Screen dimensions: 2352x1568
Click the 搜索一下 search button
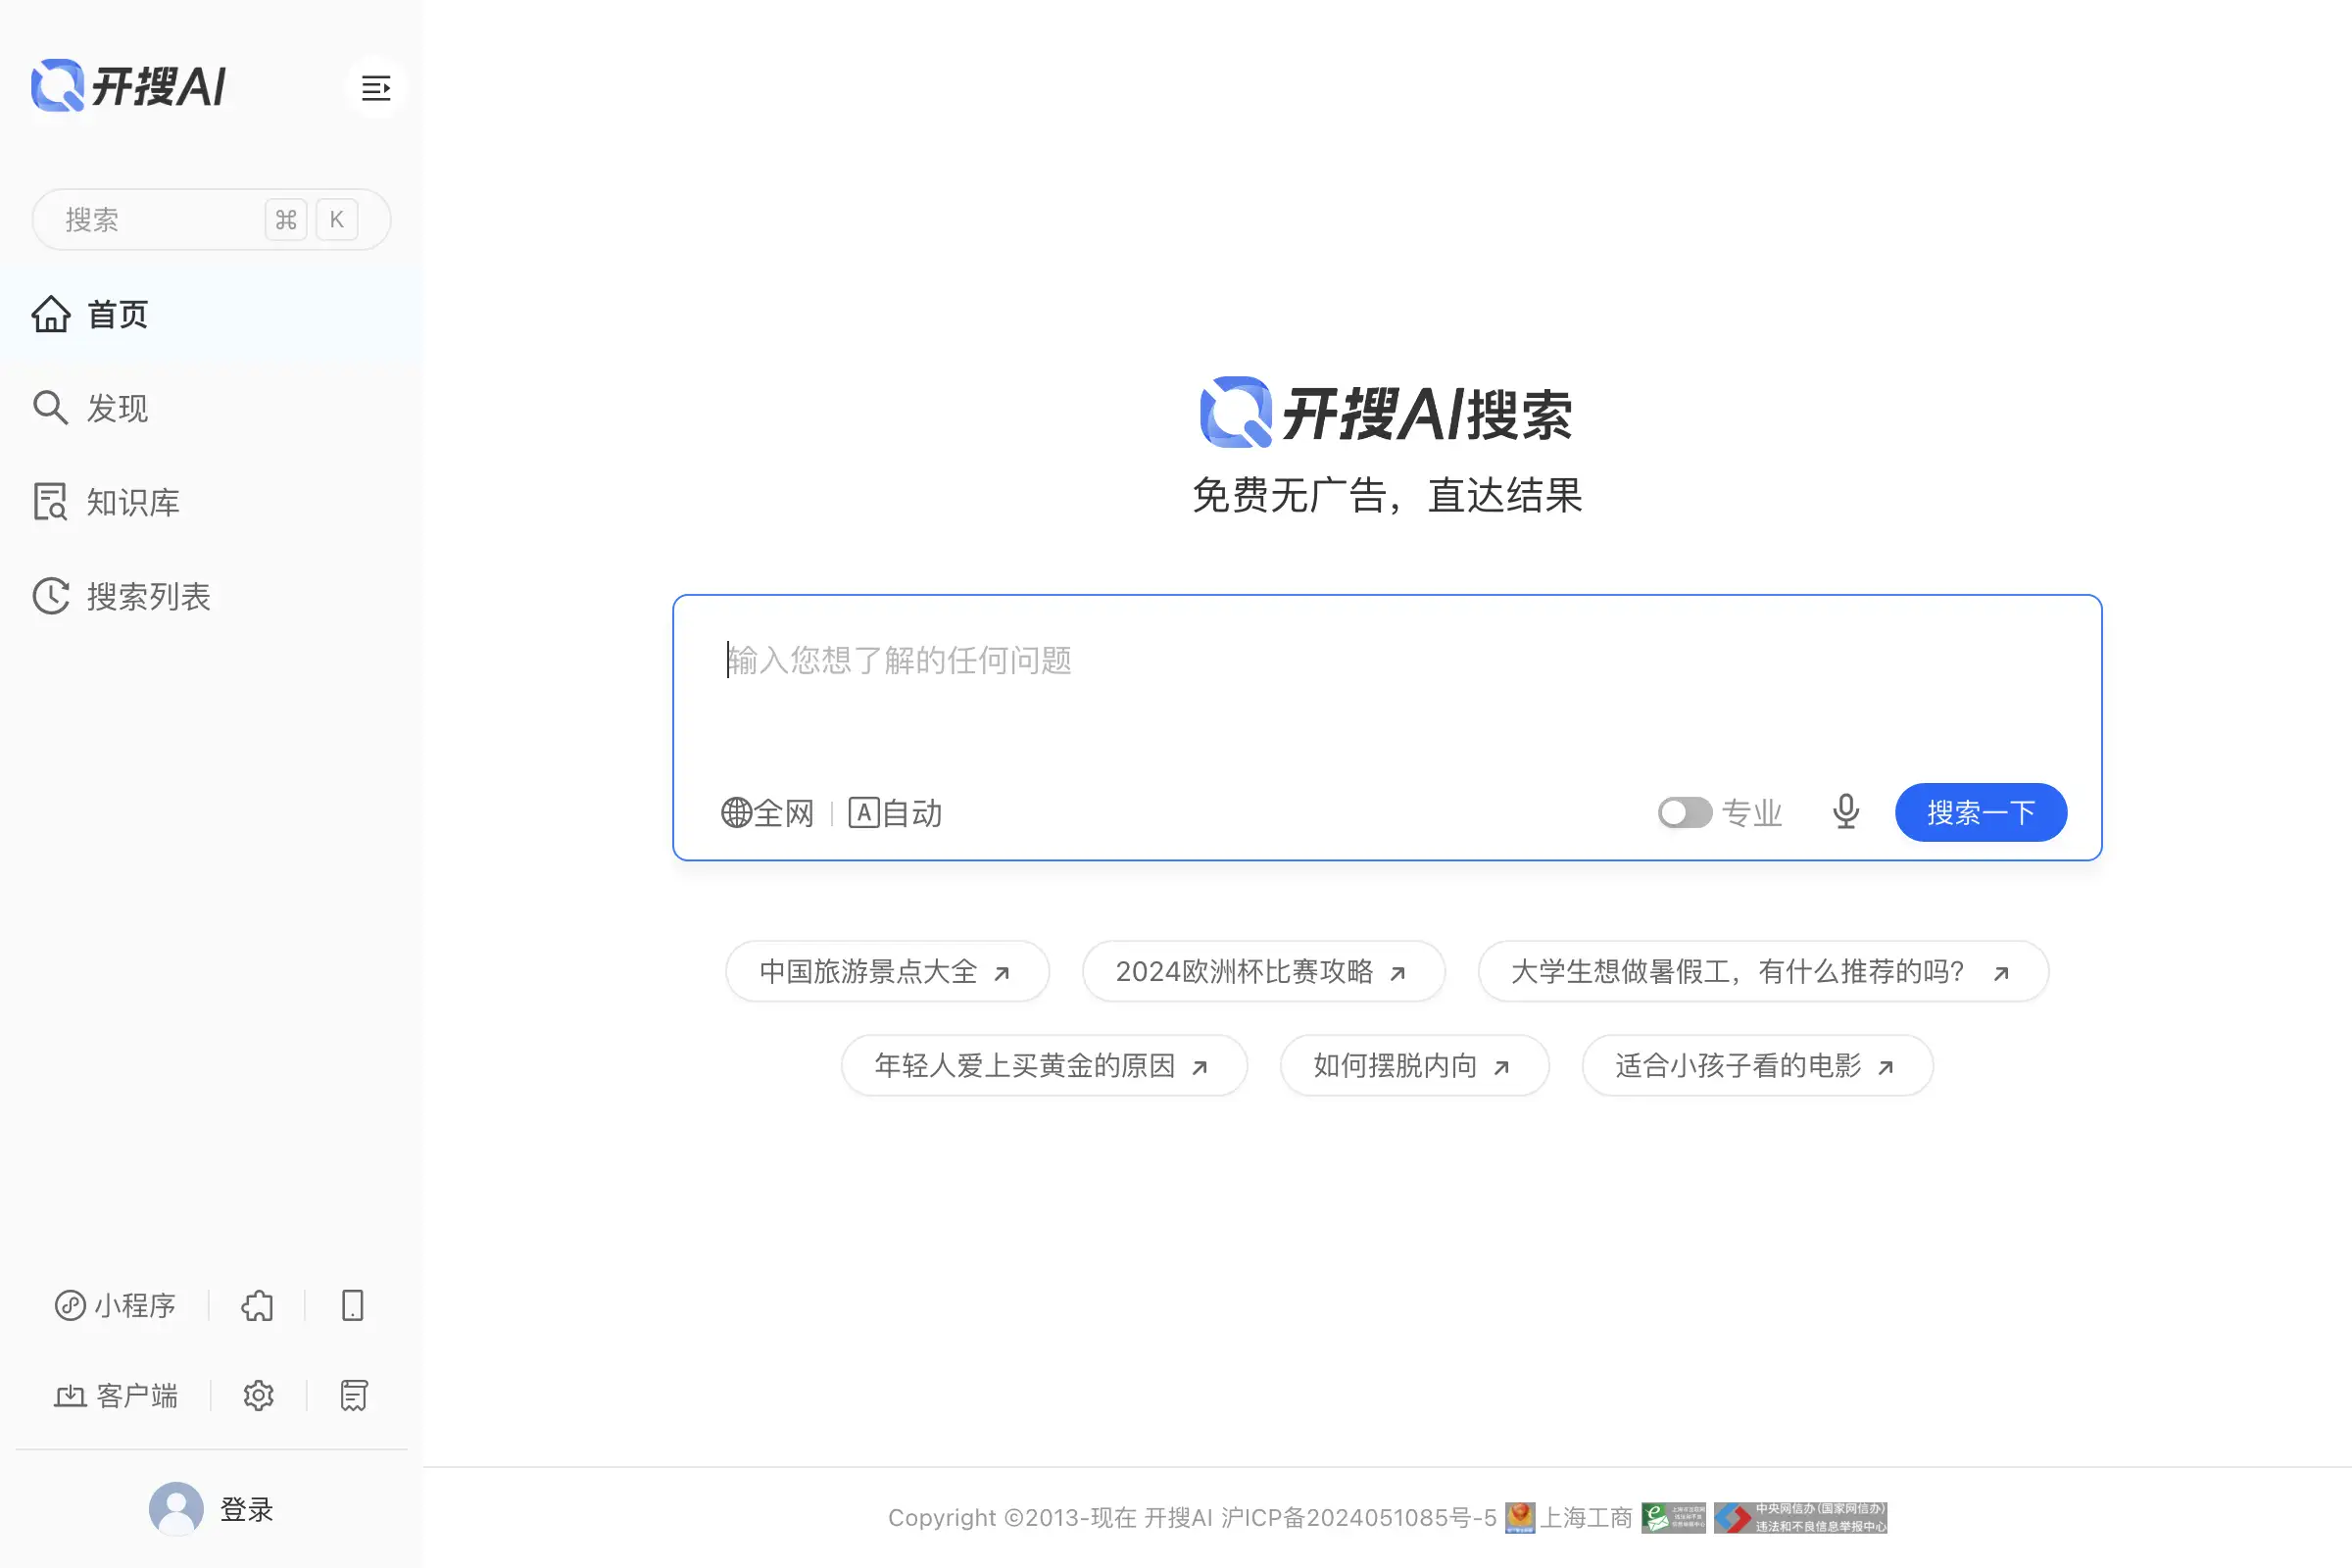coord(1980,812)
